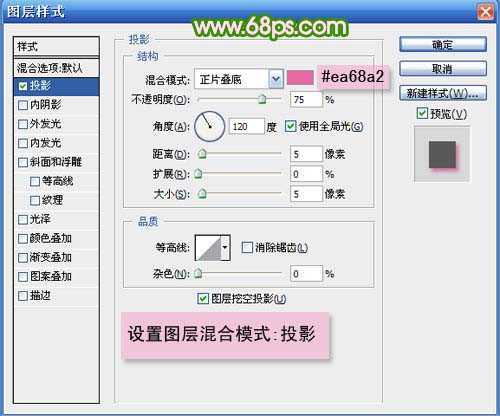
Task: Click the opacity value field showing 75
Action: [306, 99]
